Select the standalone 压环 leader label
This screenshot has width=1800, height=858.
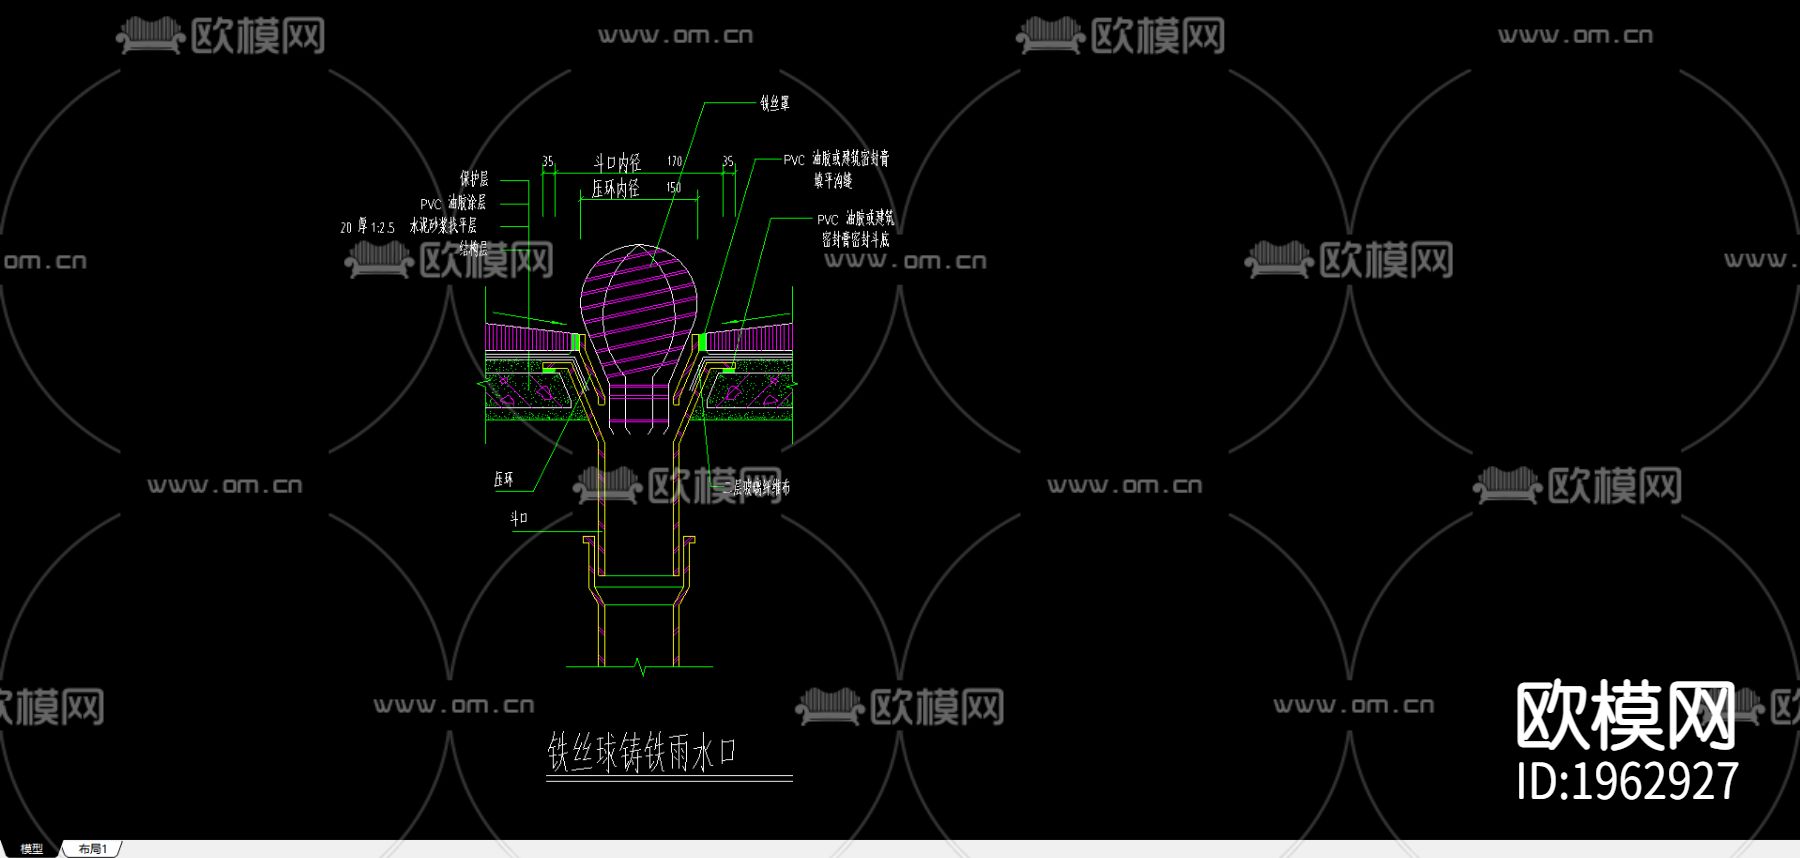504,480
